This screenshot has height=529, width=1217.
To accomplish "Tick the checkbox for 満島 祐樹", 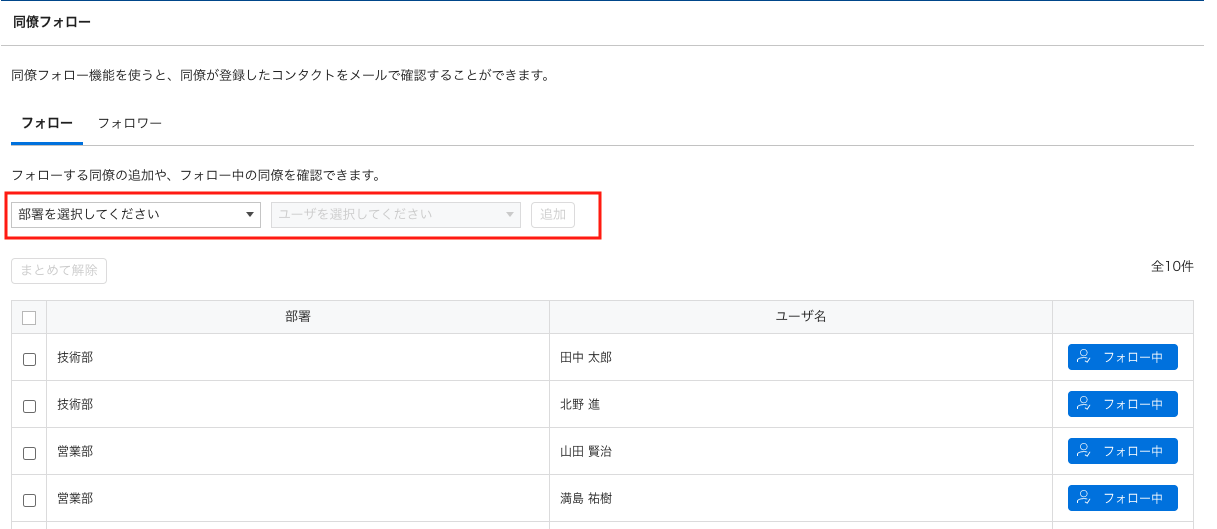I will tap(29, 500).
